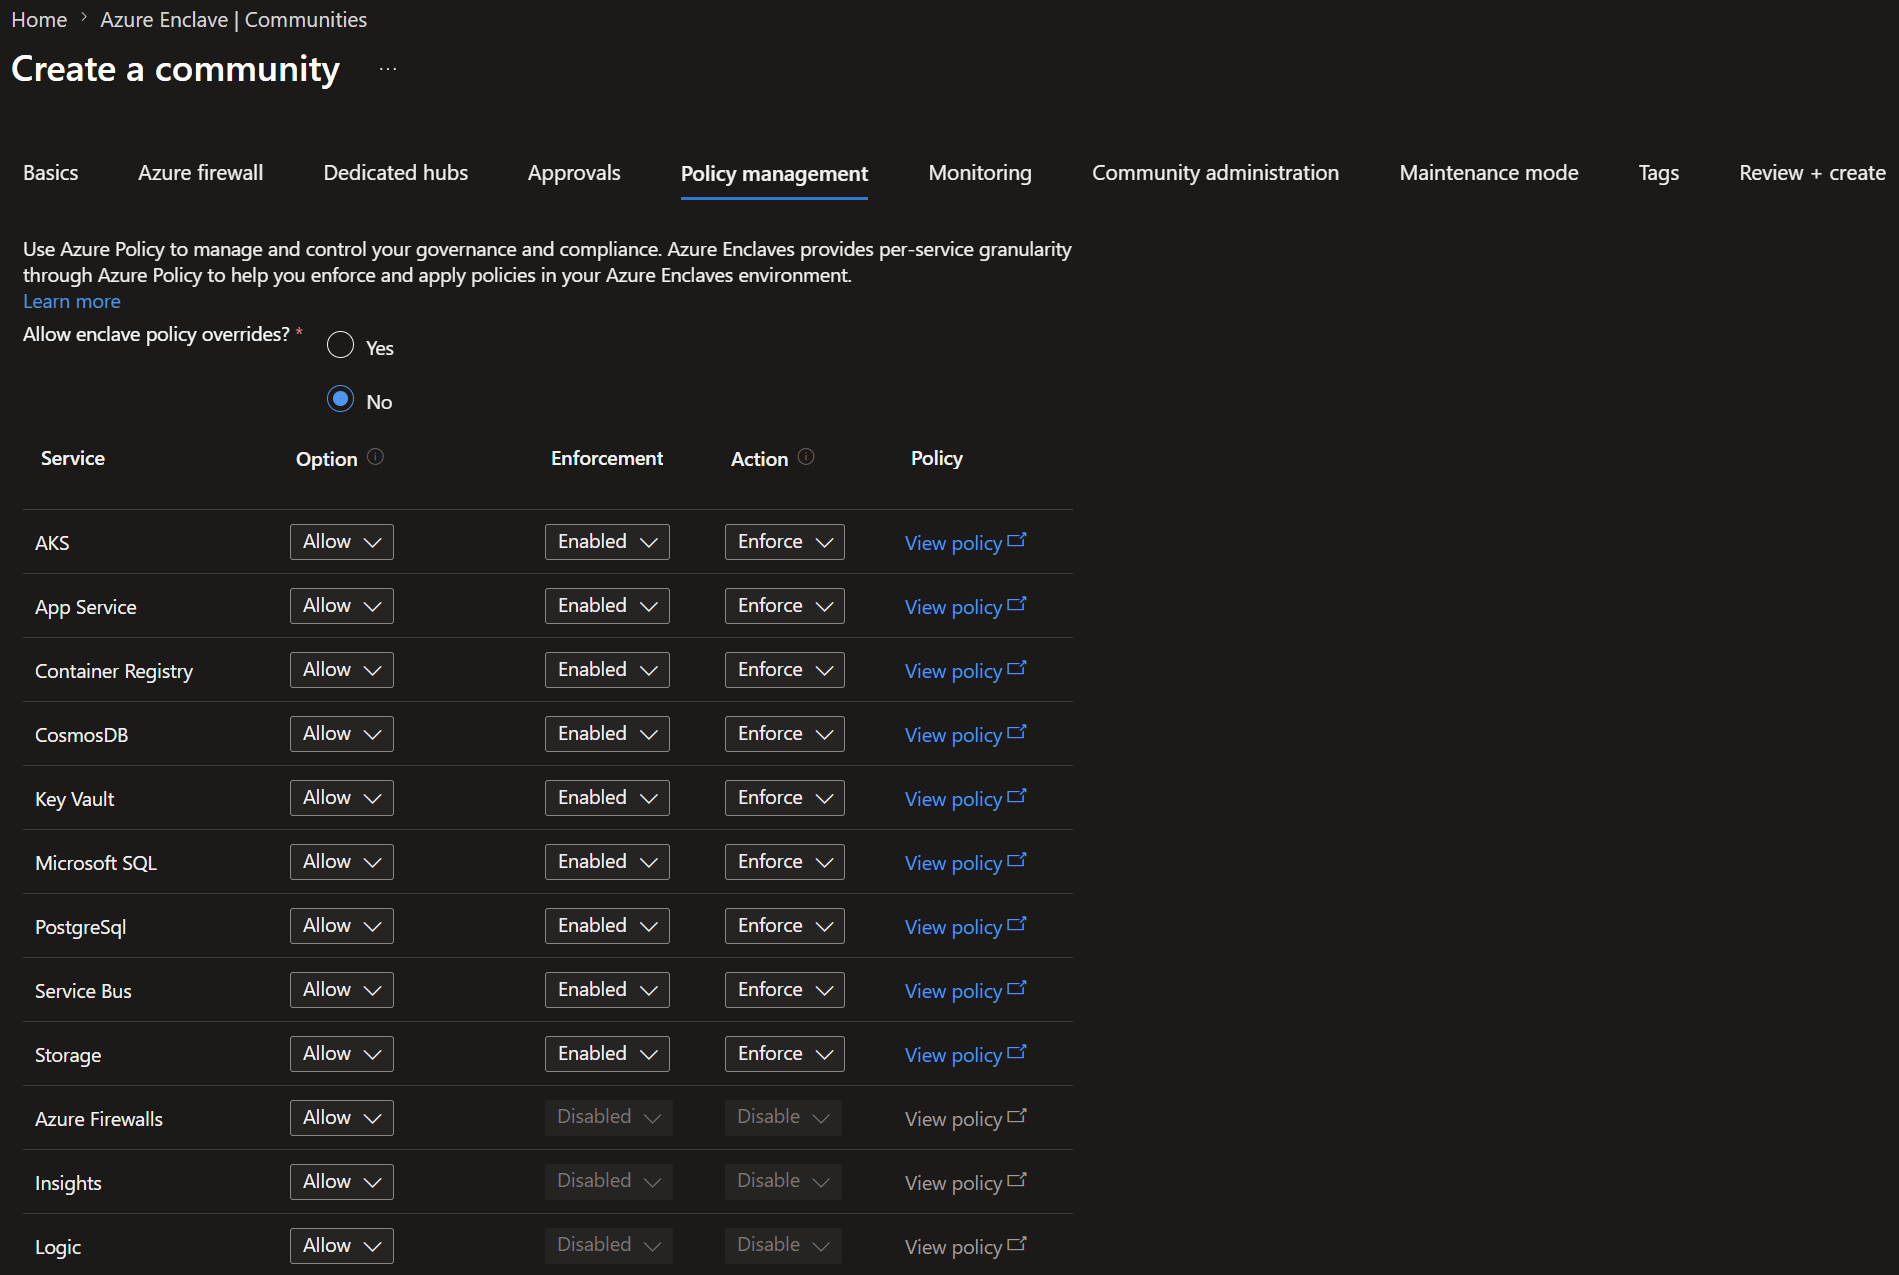Expand the App Service Enforcement dropdown
1899x1275 pixels.
point(607,606)
